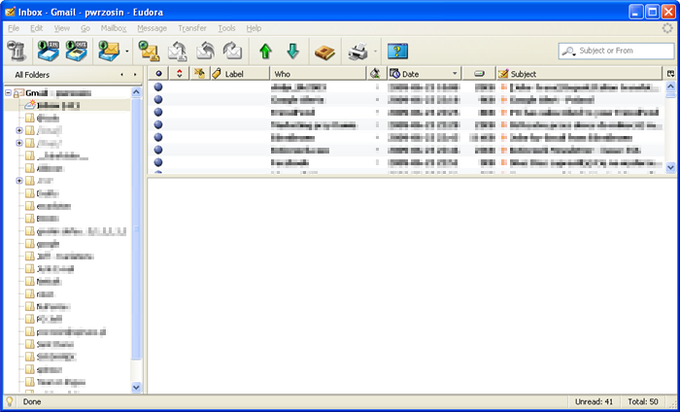Screen dimensions: 680x412
Task: Open the Address Book icon
Action: pos(325,52)
